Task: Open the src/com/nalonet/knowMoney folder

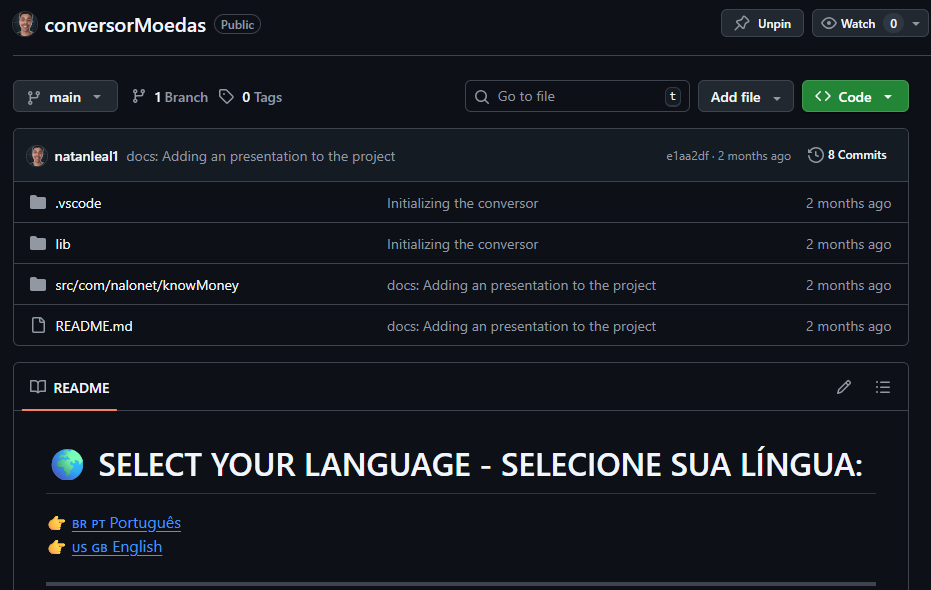Action: 147,285
